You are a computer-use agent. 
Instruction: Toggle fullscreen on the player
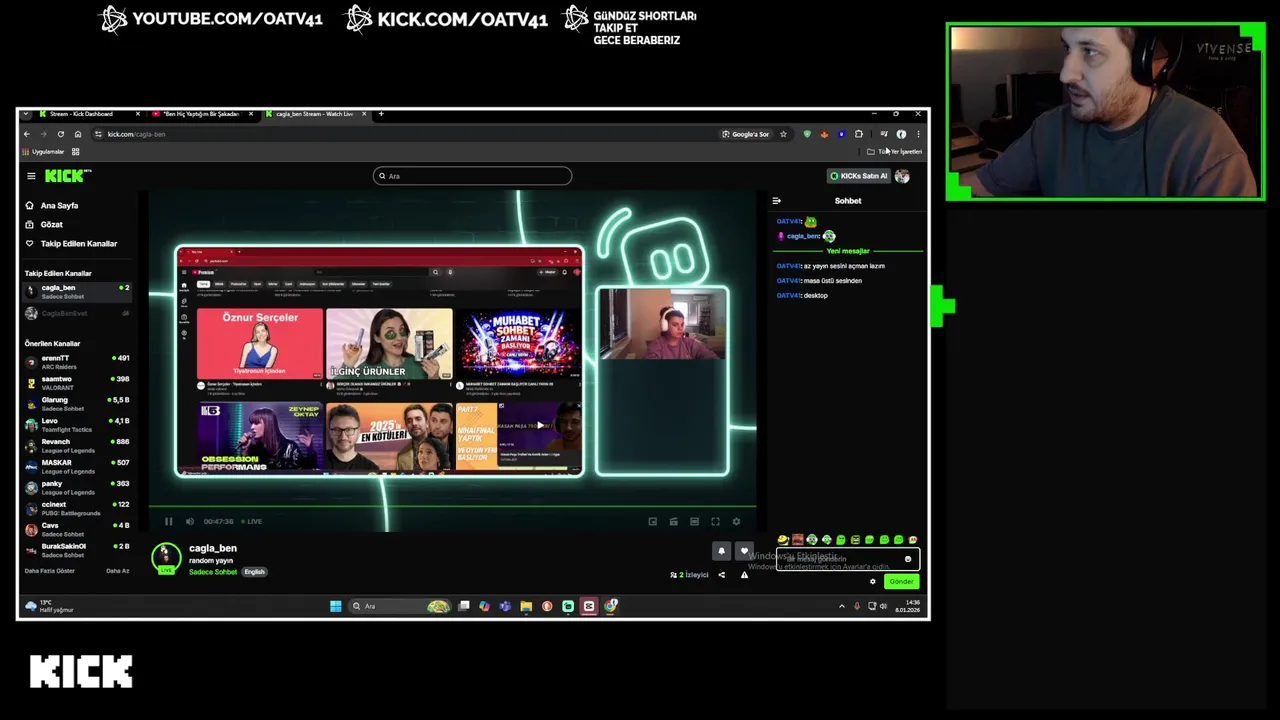[715, 521]
